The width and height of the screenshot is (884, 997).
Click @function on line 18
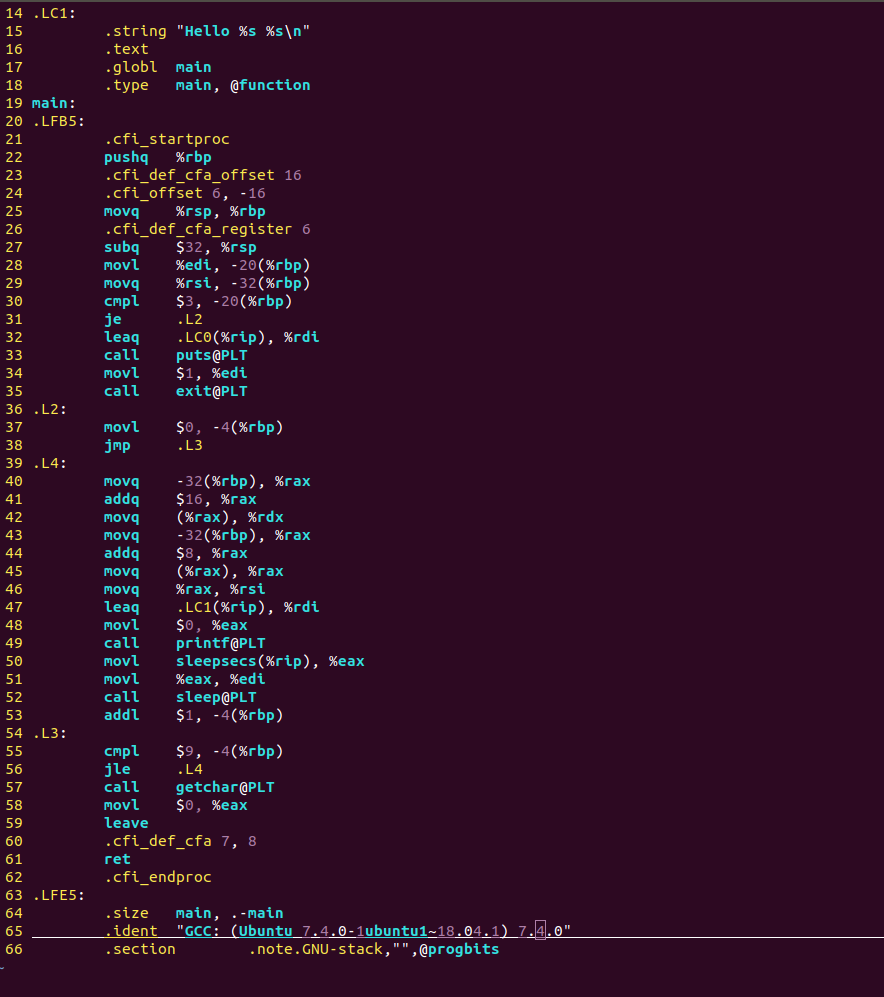[x=270, y=85]
